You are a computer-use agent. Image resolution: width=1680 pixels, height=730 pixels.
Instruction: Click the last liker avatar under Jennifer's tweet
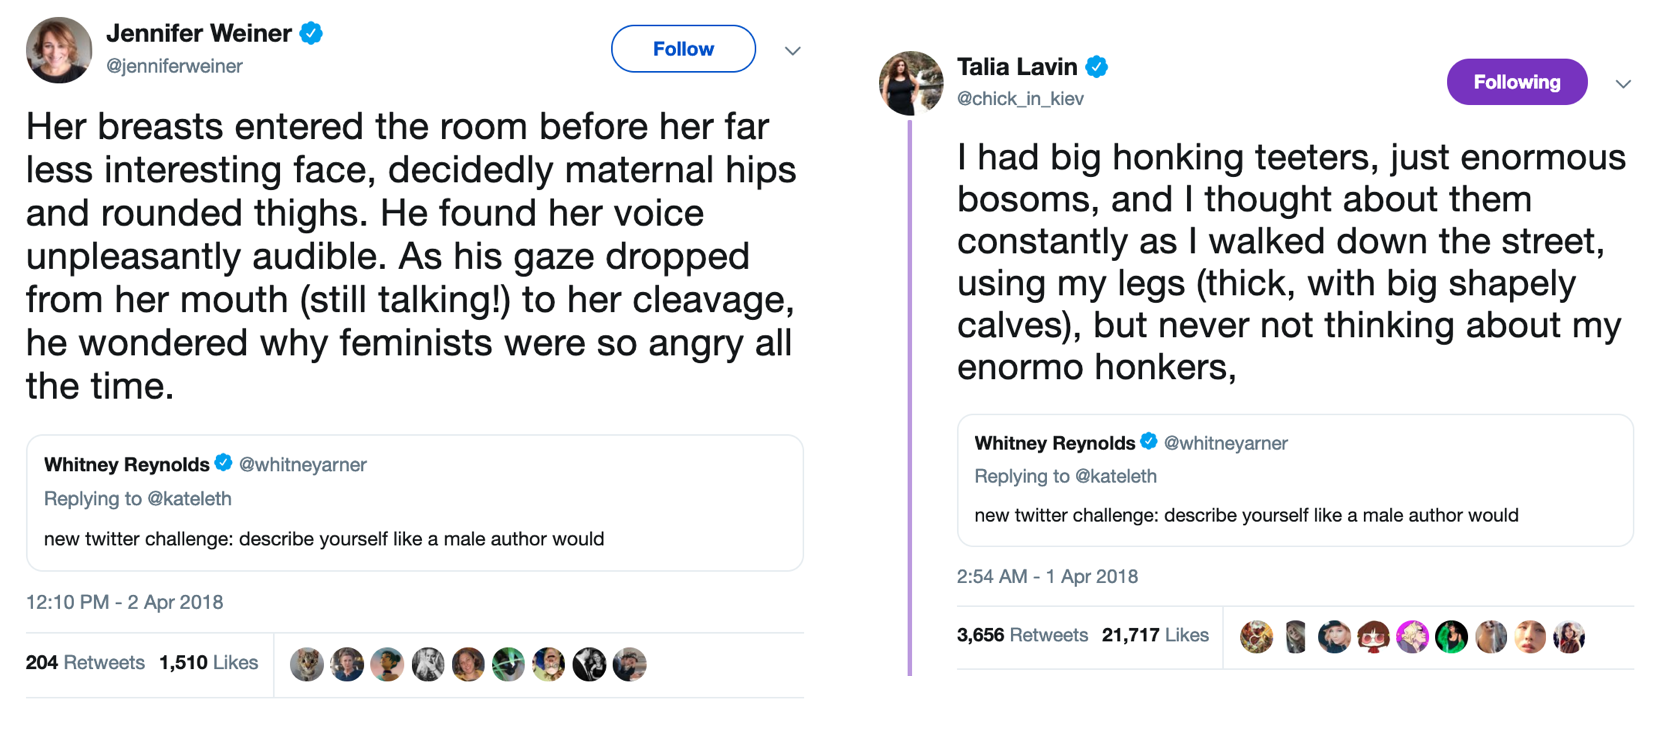(629, 664)
